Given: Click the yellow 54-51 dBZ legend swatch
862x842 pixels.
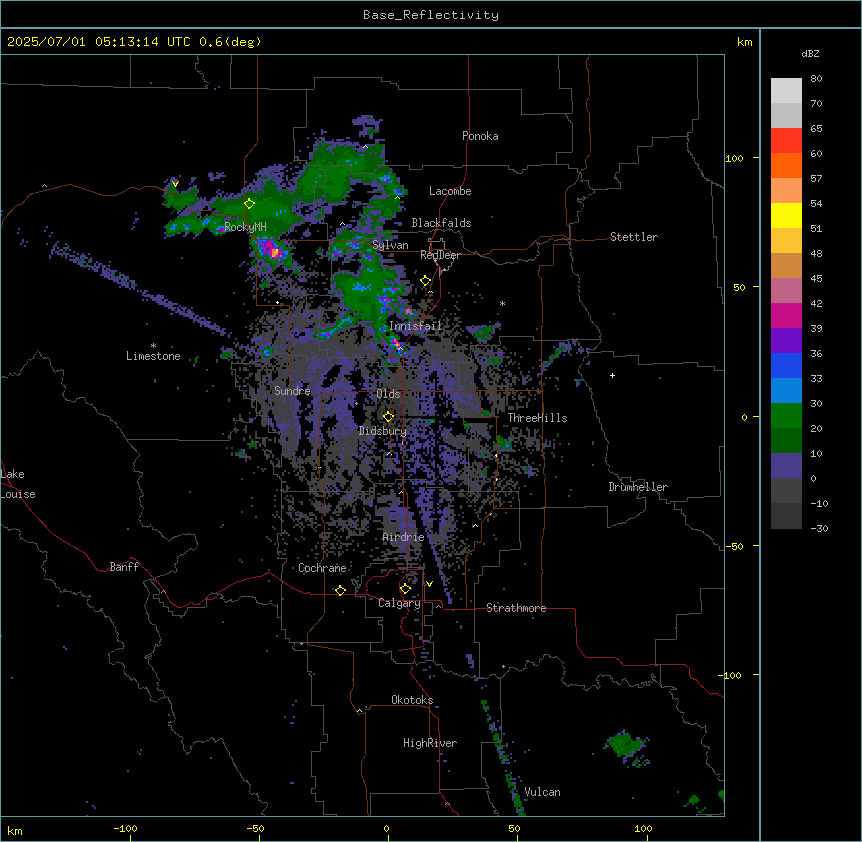Looking at the screenshot, I should tap(786, 216).
